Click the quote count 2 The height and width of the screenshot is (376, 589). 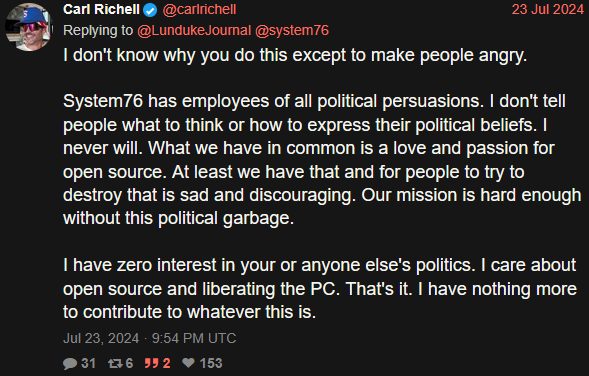tap(166, 363)
